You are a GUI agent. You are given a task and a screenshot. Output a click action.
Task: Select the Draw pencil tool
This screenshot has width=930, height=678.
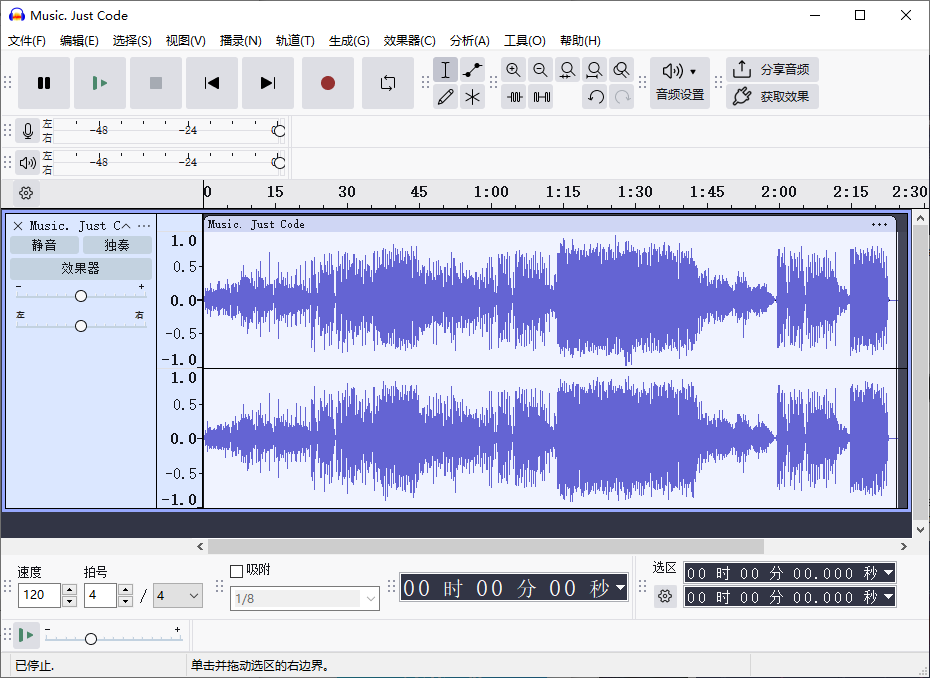coord(445,97)
